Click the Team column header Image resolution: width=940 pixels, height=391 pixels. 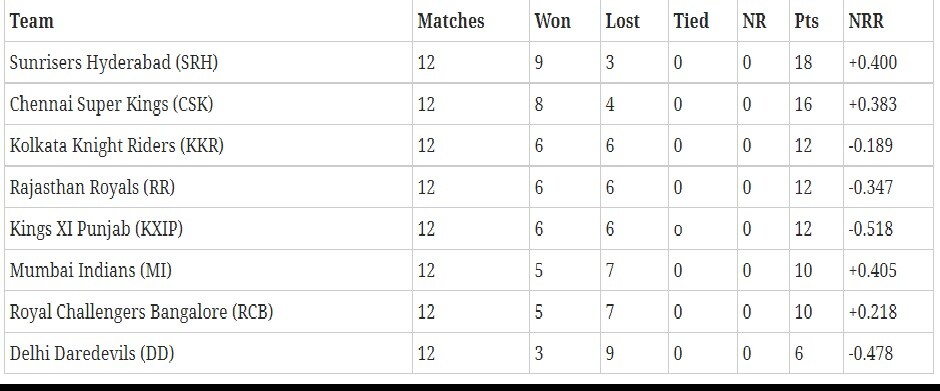pos(32,21)
